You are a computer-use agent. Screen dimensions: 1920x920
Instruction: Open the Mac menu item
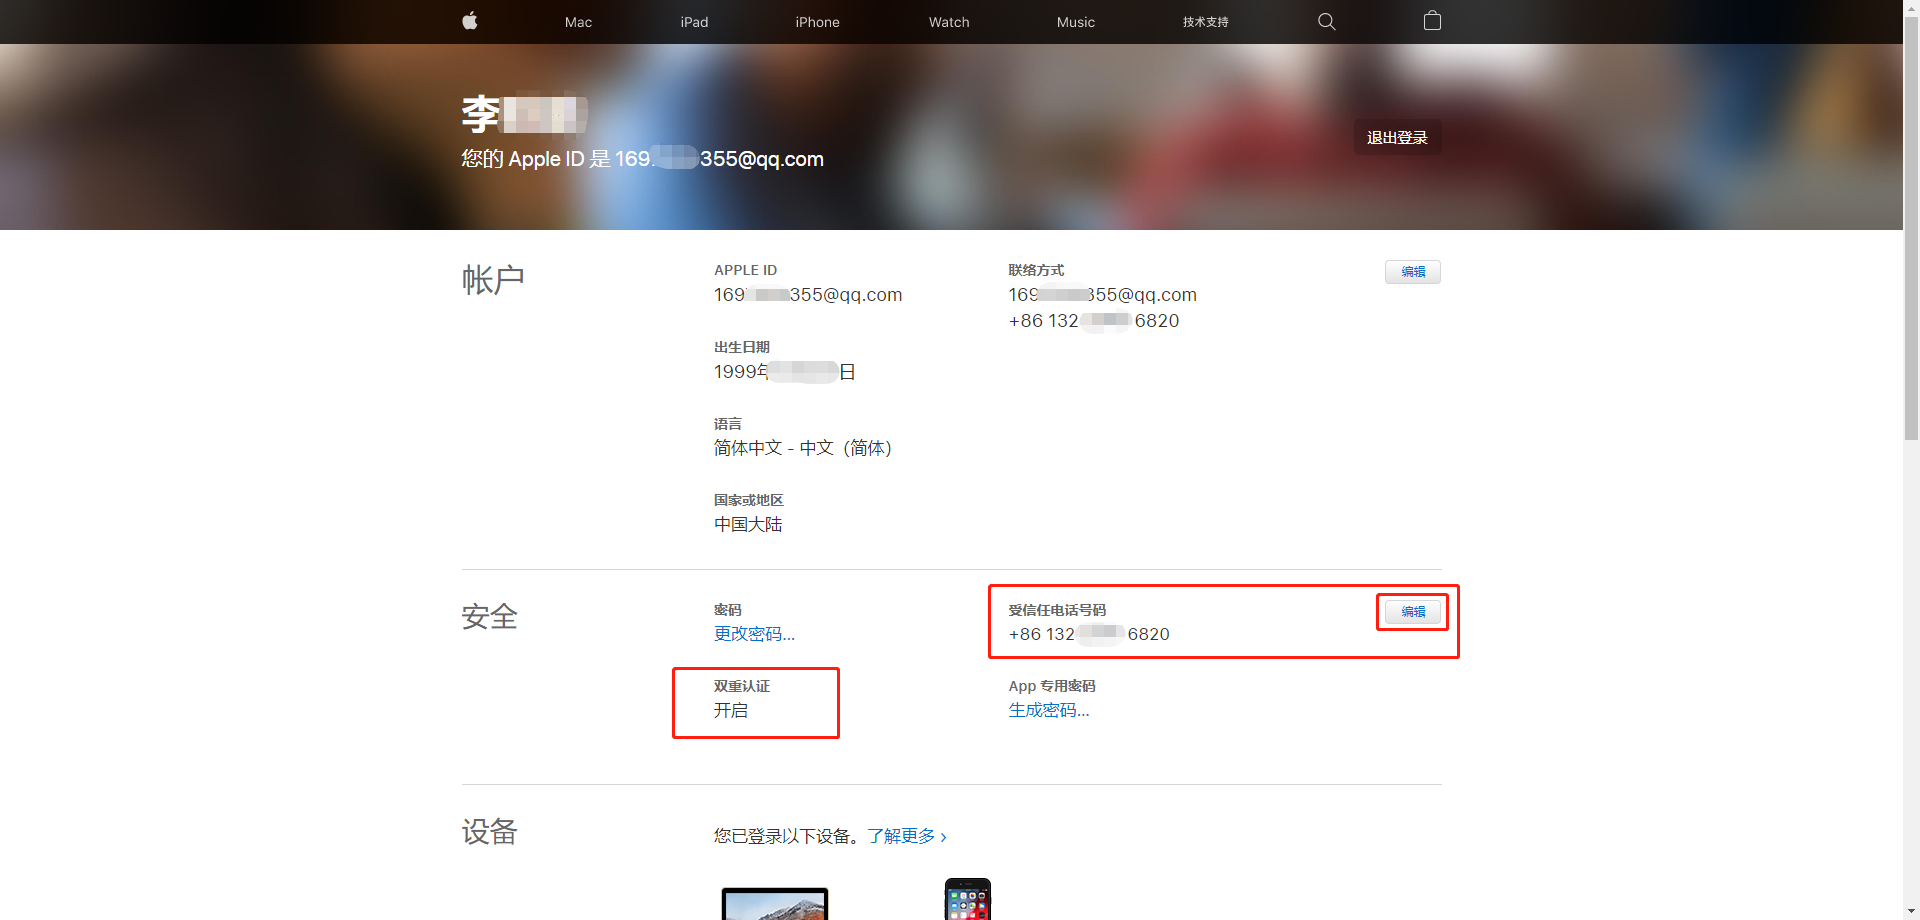(x=578, y=22)
